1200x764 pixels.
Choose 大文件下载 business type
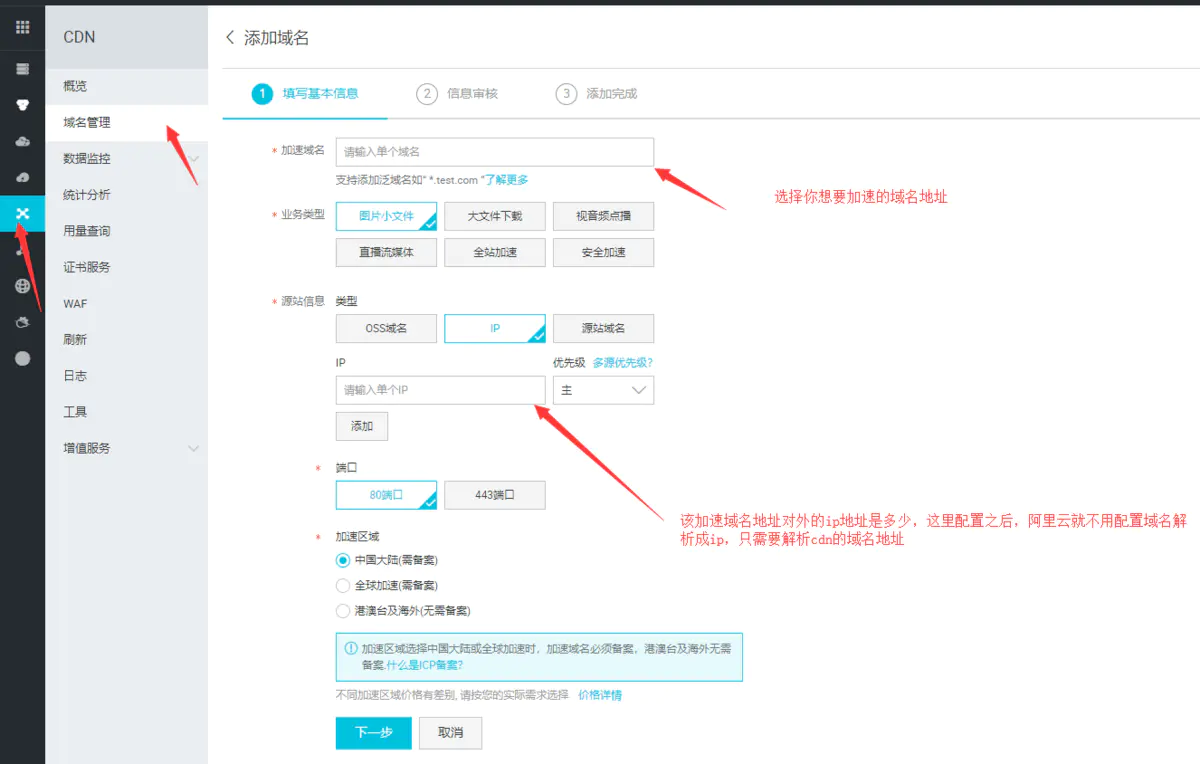click(494, 216)
